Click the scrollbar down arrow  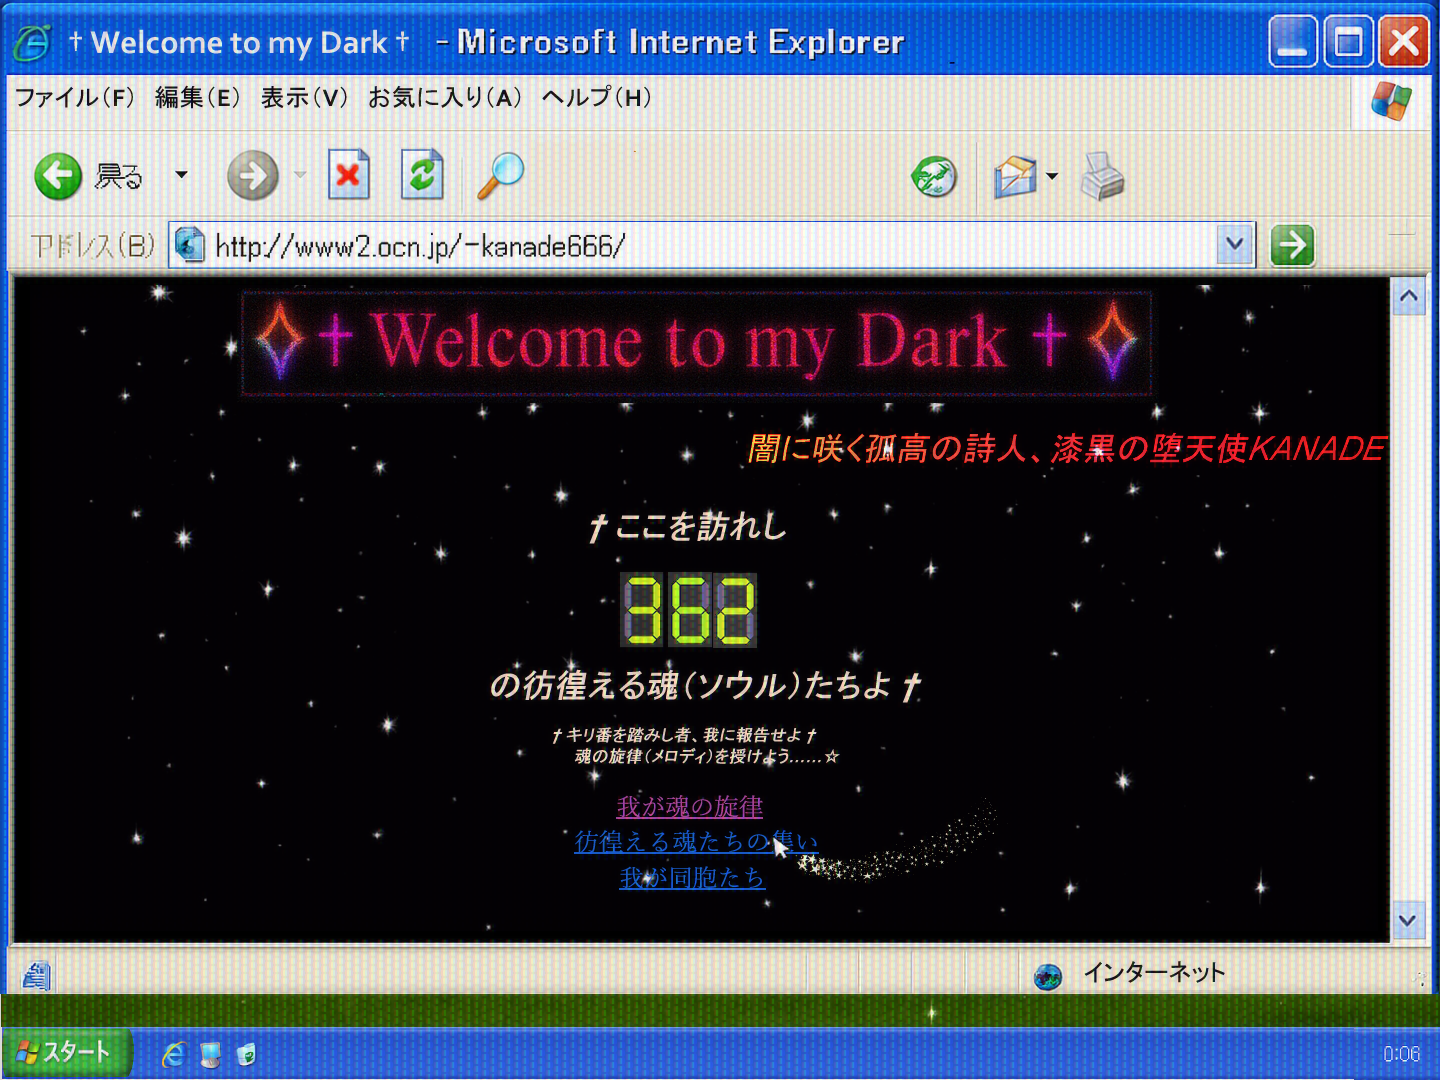[x=1408, y=920]
